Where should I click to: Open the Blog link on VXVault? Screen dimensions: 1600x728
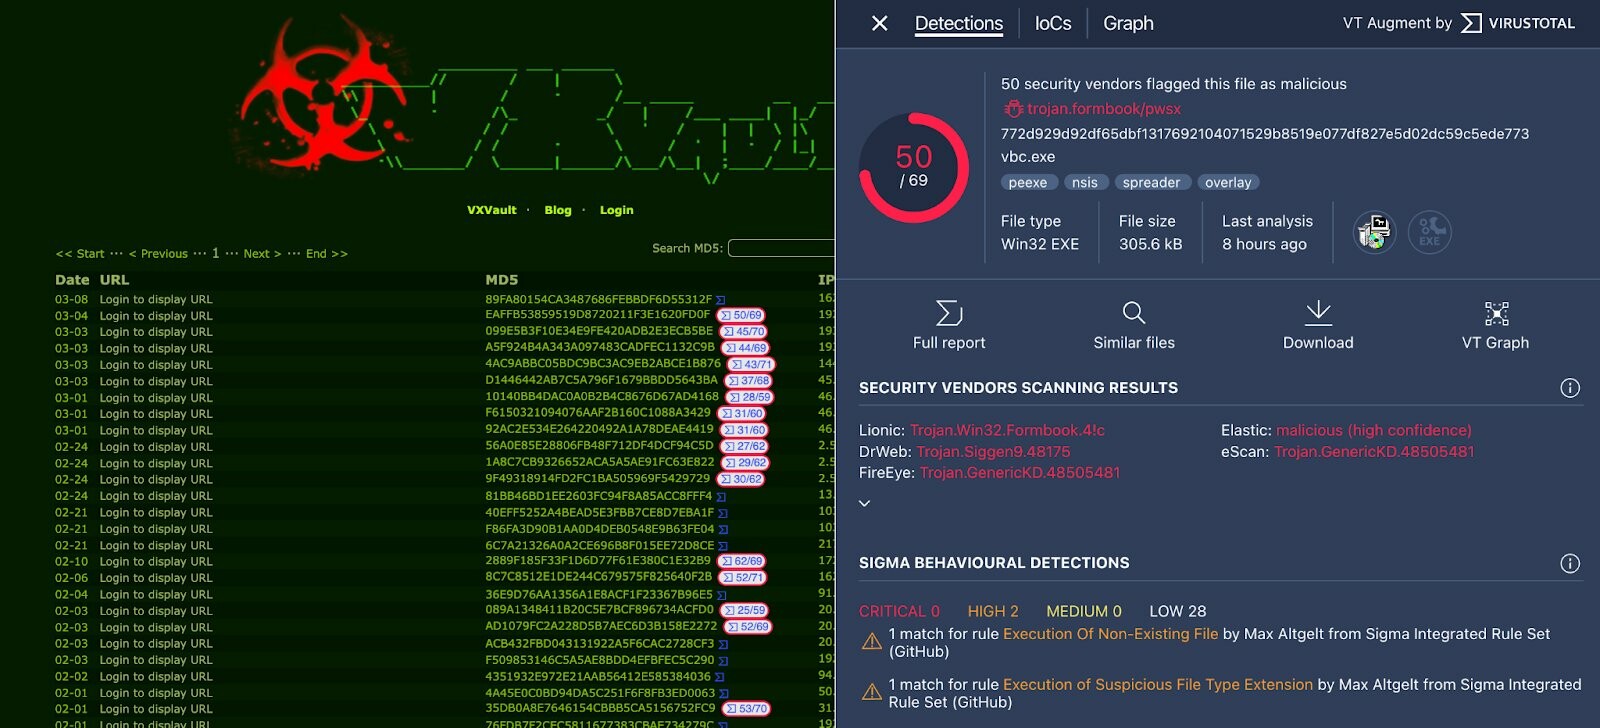coord(558,210)
